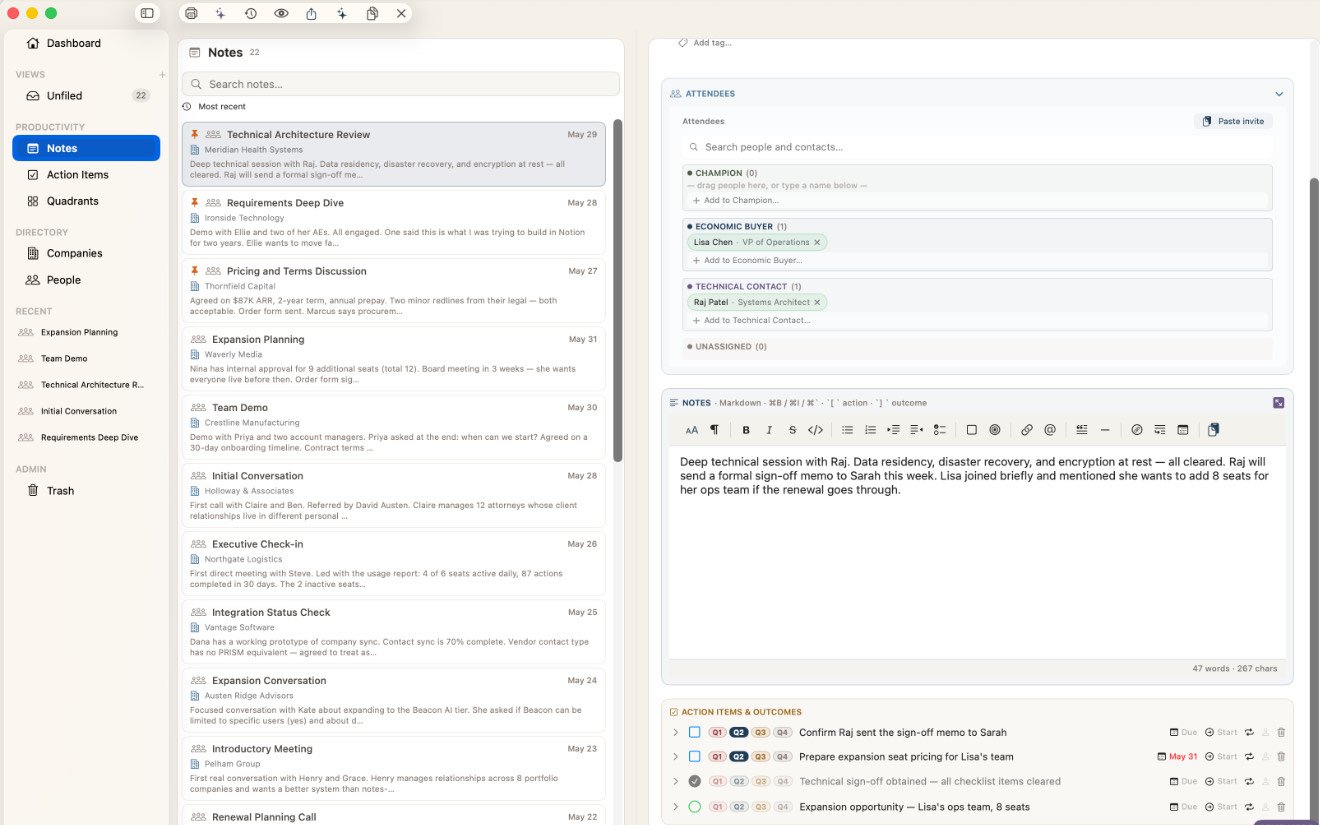Expand 'Prepare expansion seat pricing' row
The image size is (1320, 825).
click(676, 757)
